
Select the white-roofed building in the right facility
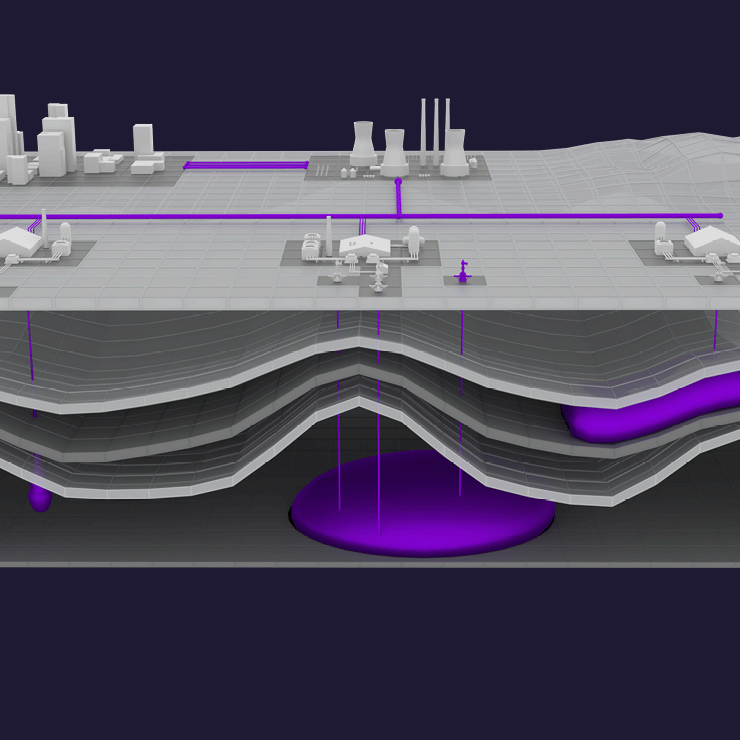[710, 240]
